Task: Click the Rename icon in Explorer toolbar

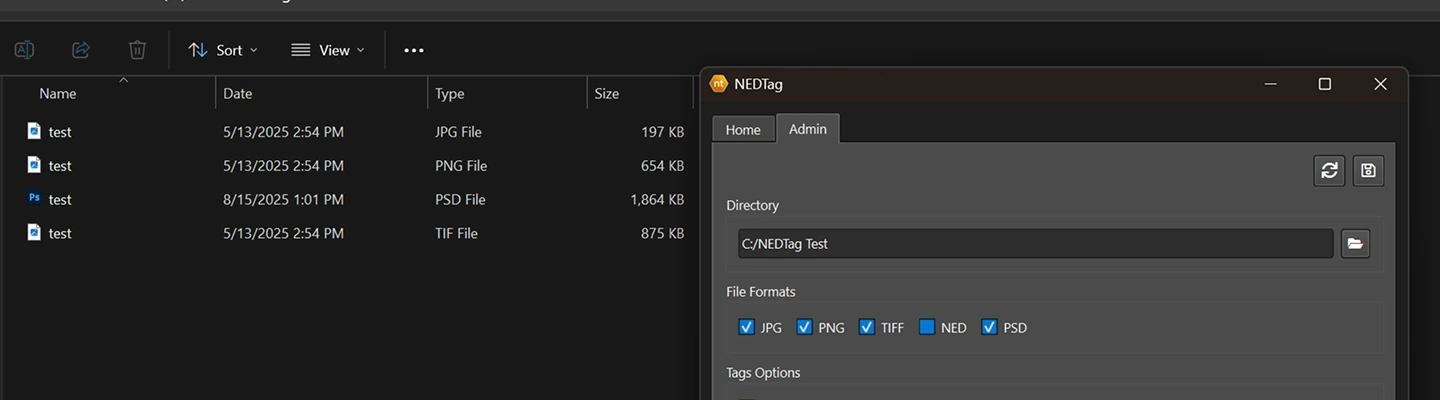Action: coord(24,50)
